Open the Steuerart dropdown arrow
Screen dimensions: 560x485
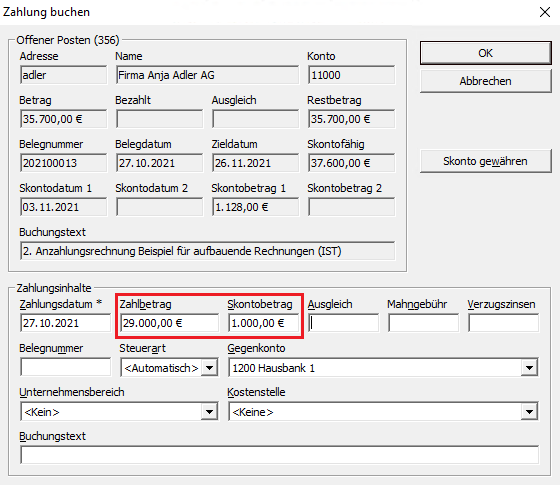(x=209, y=368)
